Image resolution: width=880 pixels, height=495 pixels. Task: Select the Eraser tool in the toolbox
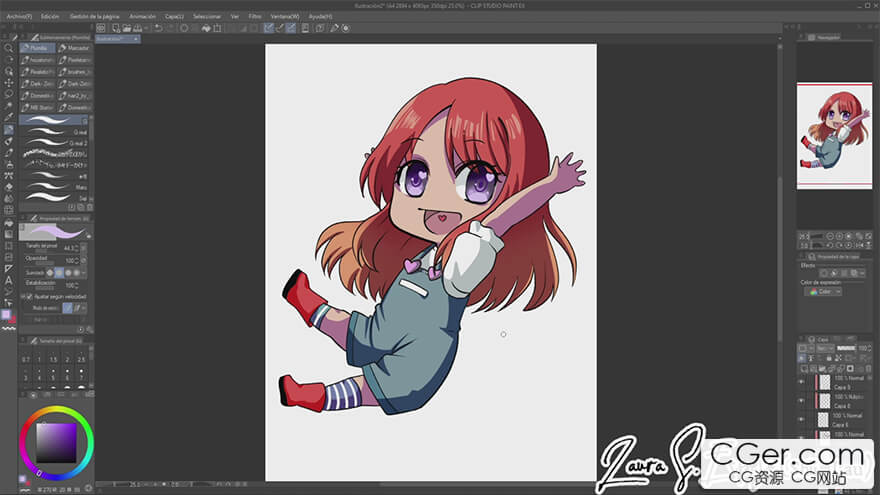[x=8, y=187]
